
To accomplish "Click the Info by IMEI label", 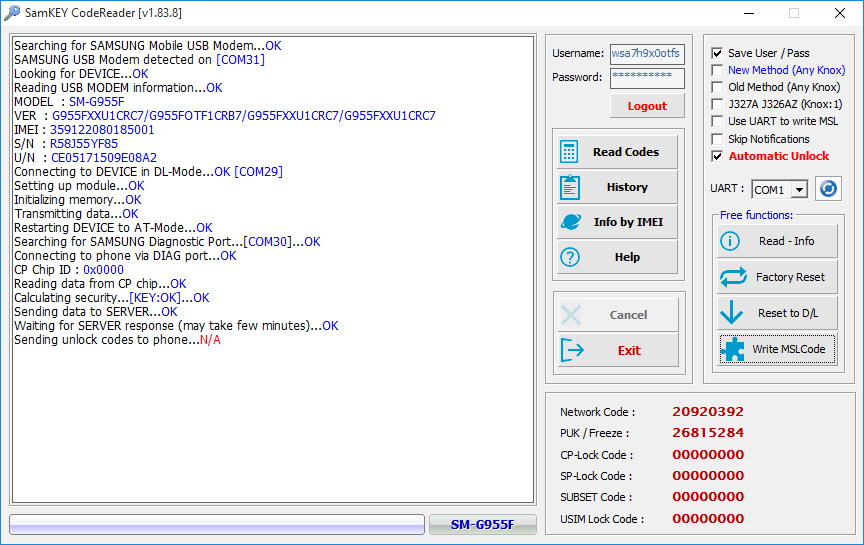I will [628, 222].
